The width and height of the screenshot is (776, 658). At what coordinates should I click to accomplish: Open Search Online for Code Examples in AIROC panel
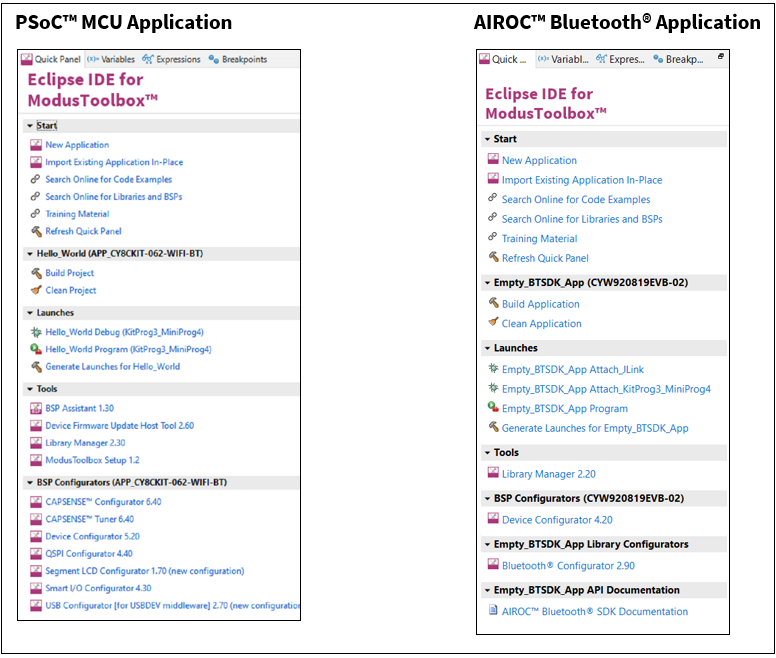coord(576,200)
